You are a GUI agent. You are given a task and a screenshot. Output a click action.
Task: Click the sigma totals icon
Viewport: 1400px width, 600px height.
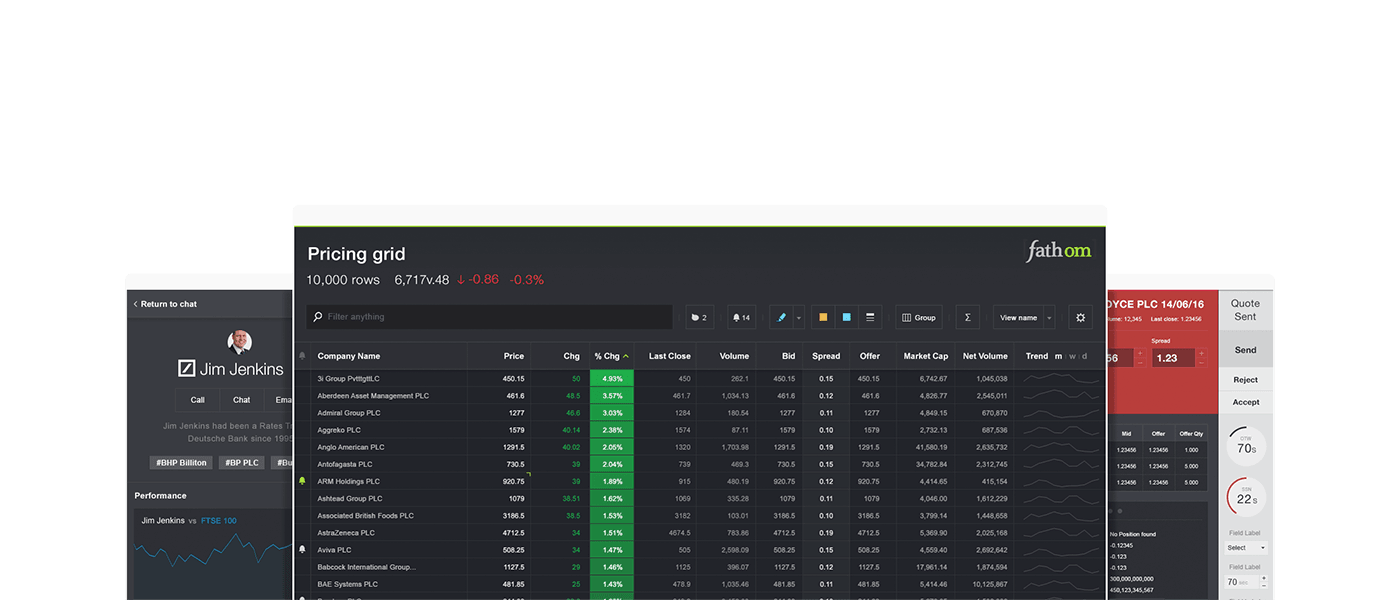point(967,317)
